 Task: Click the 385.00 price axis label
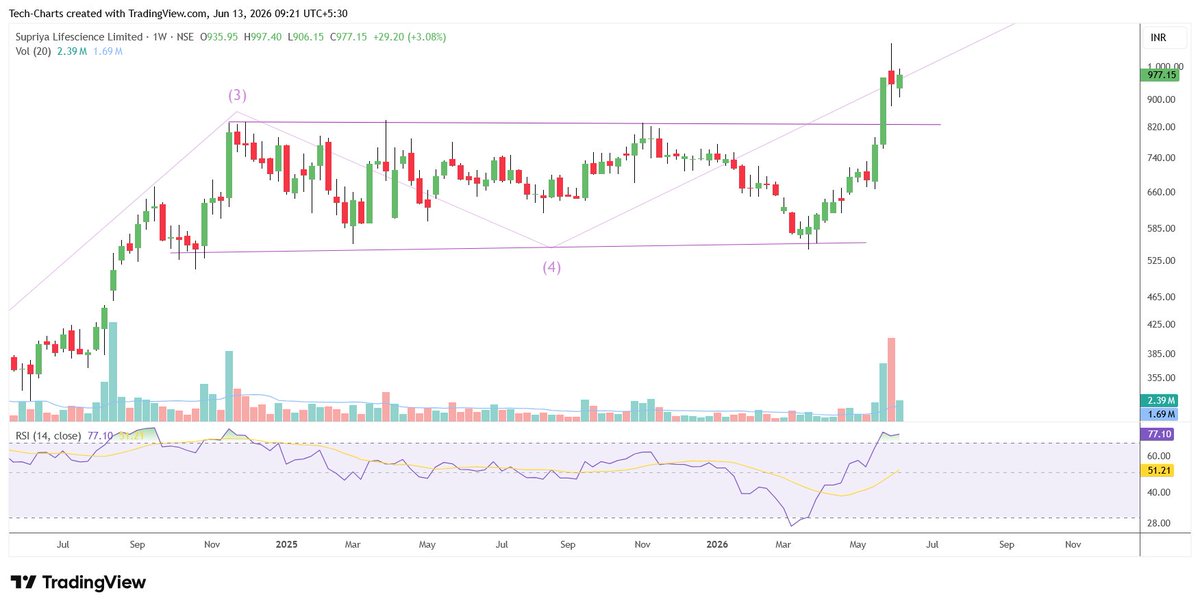tap(1160, 355)
